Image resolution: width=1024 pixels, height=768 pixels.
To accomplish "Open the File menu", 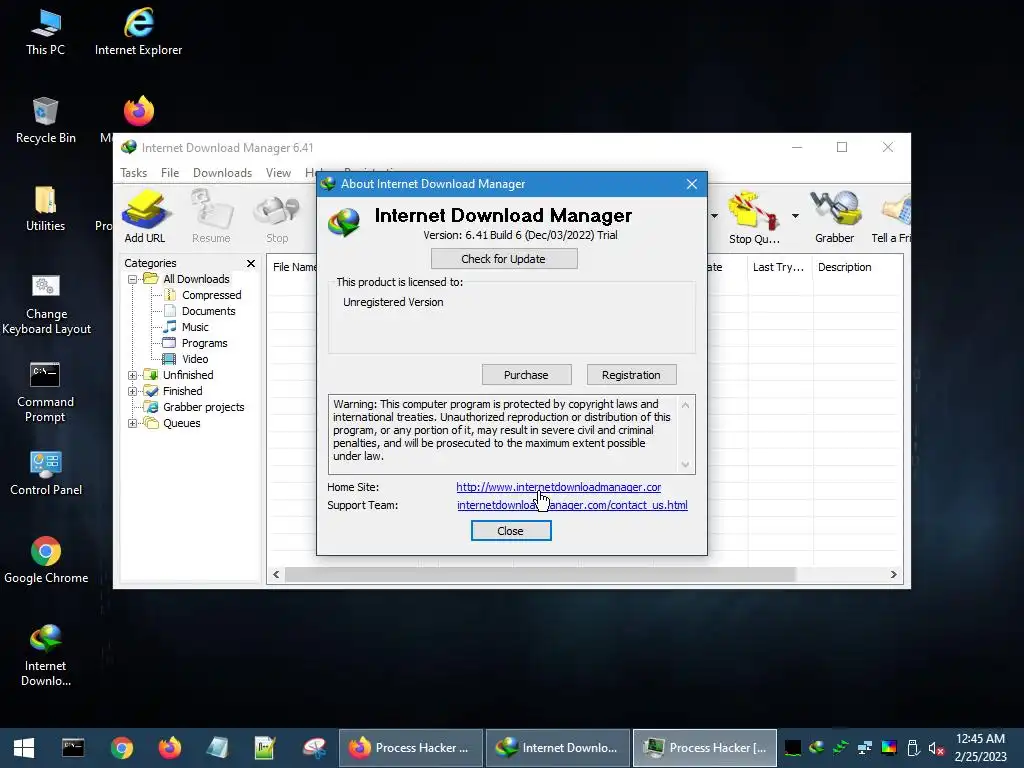I will pos(170,173).
